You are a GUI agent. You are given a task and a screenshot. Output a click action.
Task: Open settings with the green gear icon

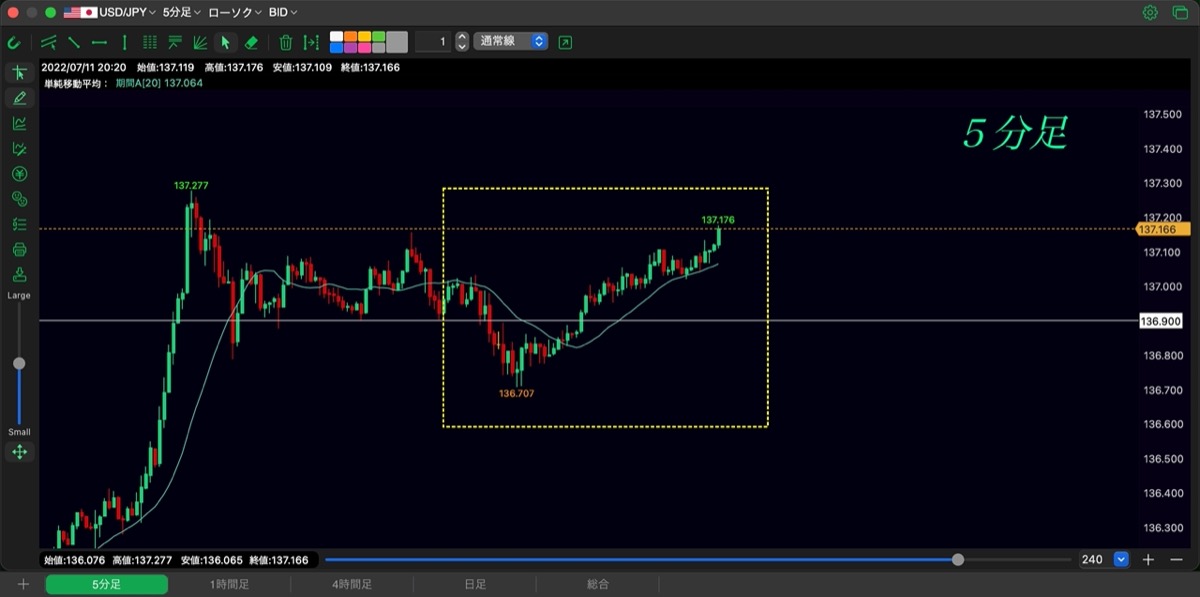1150,13
